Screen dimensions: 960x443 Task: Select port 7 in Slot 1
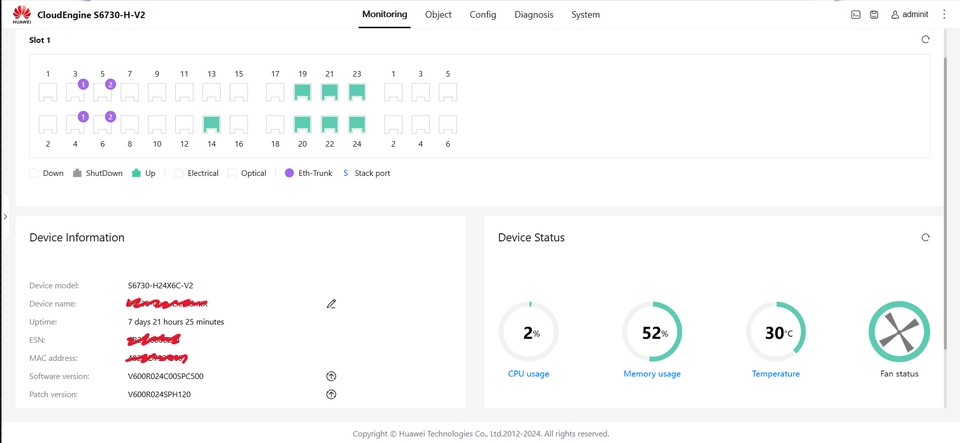(130, 92)
